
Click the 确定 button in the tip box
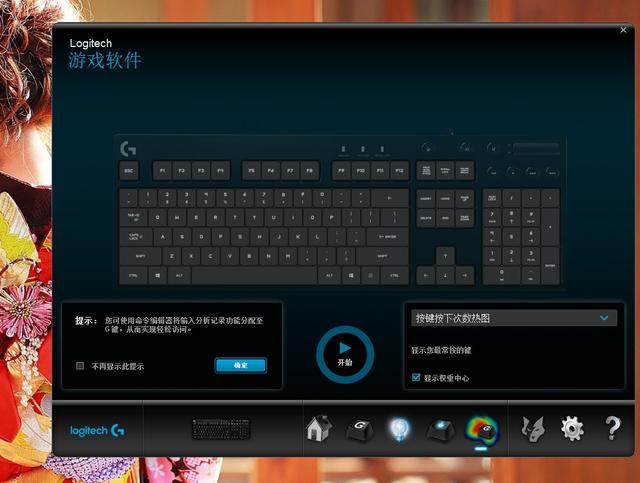click(x=240, y=366)
